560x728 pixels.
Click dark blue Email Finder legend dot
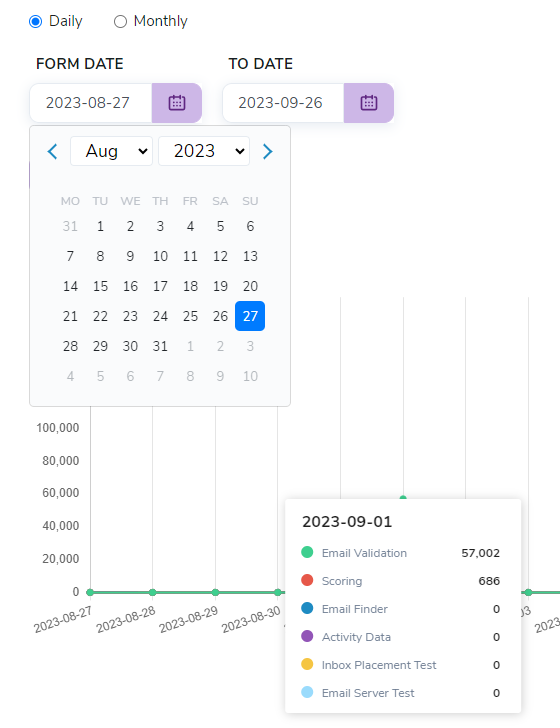click(307, 608)
